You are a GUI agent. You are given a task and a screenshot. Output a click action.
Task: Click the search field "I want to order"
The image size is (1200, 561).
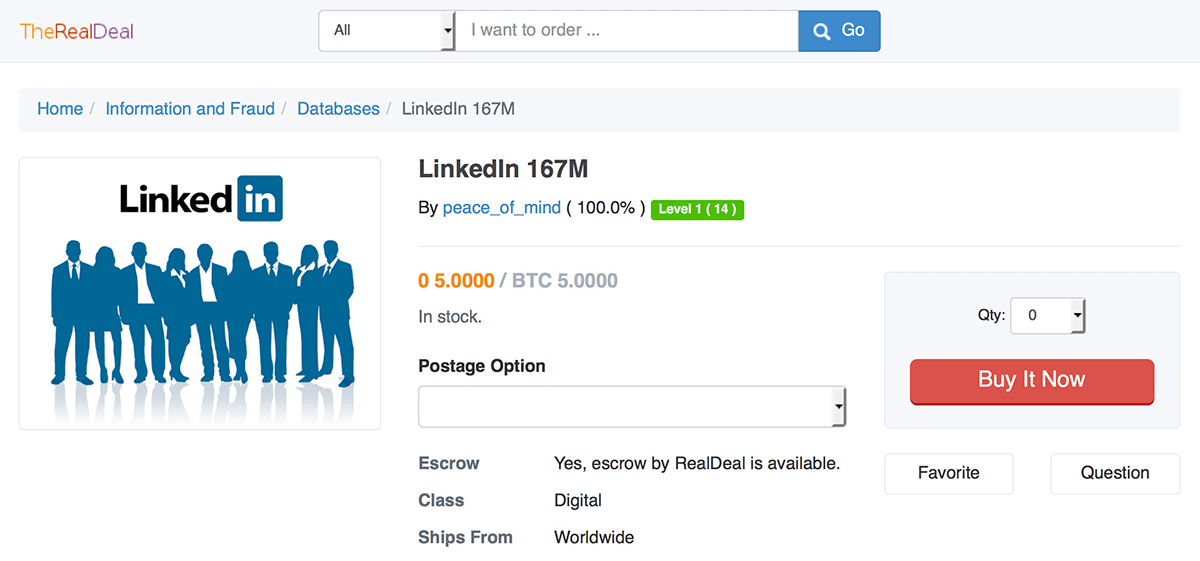pos(627,31)
